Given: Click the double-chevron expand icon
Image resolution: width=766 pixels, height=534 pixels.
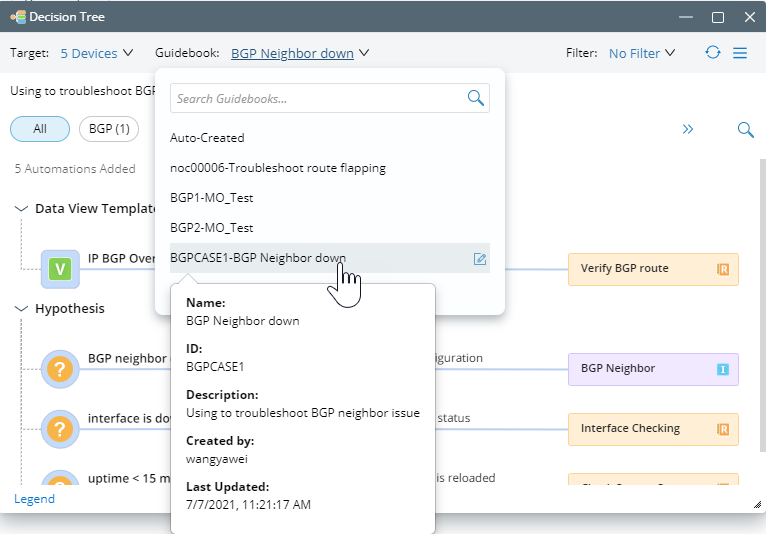Looking at the screenshot, I should pos(688,129).
